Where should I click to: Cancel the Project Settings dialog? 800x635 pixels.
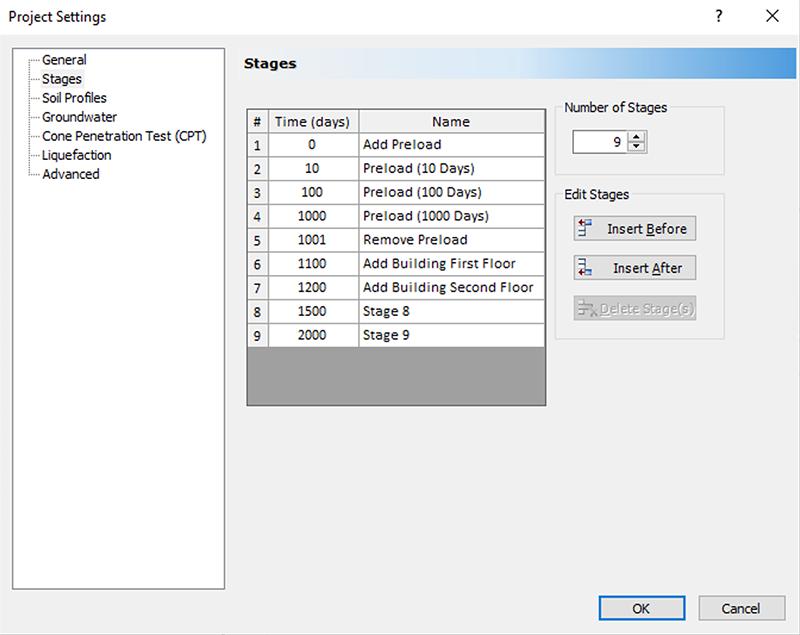pos(741,608)
